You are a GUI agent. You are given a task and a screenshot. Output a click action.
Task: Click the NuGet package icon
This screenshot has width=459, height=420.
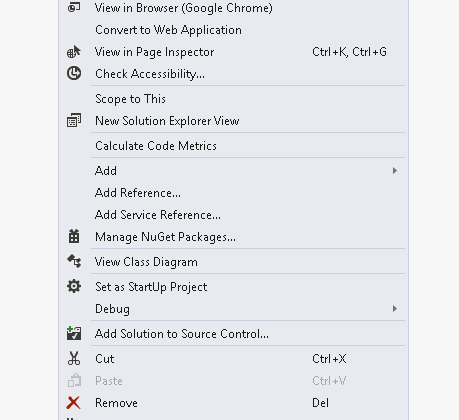tap(74, 236)
